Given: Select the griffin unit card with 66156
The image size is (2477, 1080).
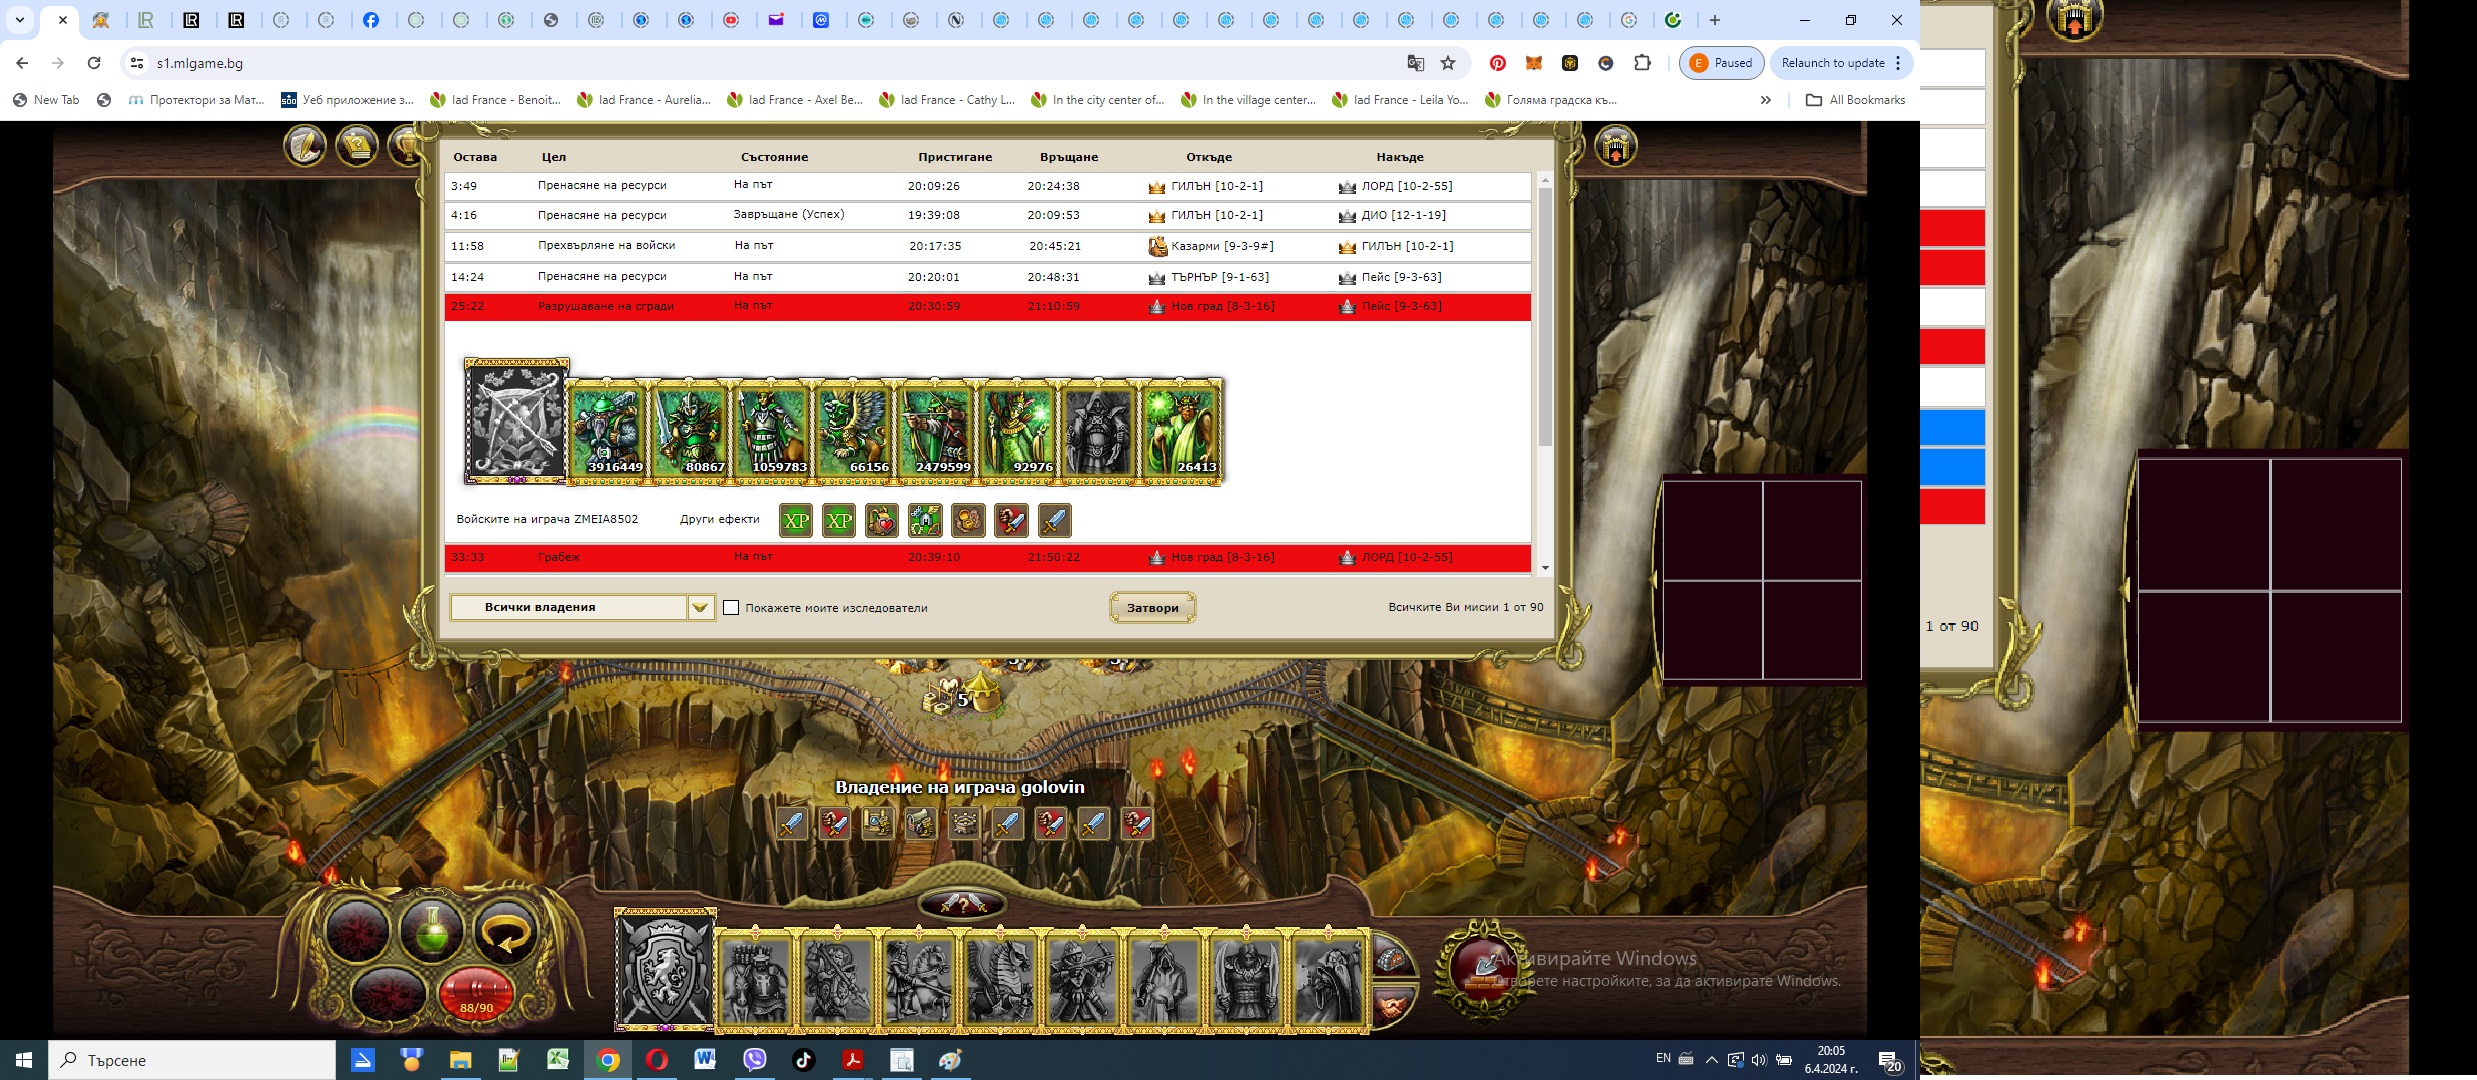Looking at the screenshot, I should coord(854,430).
